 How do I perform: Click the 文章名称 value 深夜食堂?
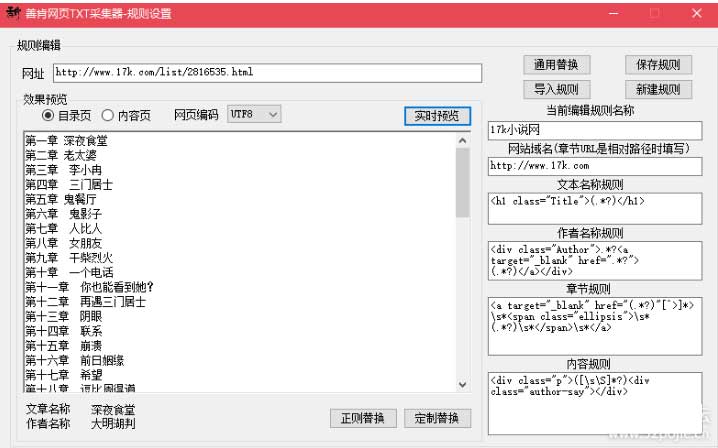[113, 410]
